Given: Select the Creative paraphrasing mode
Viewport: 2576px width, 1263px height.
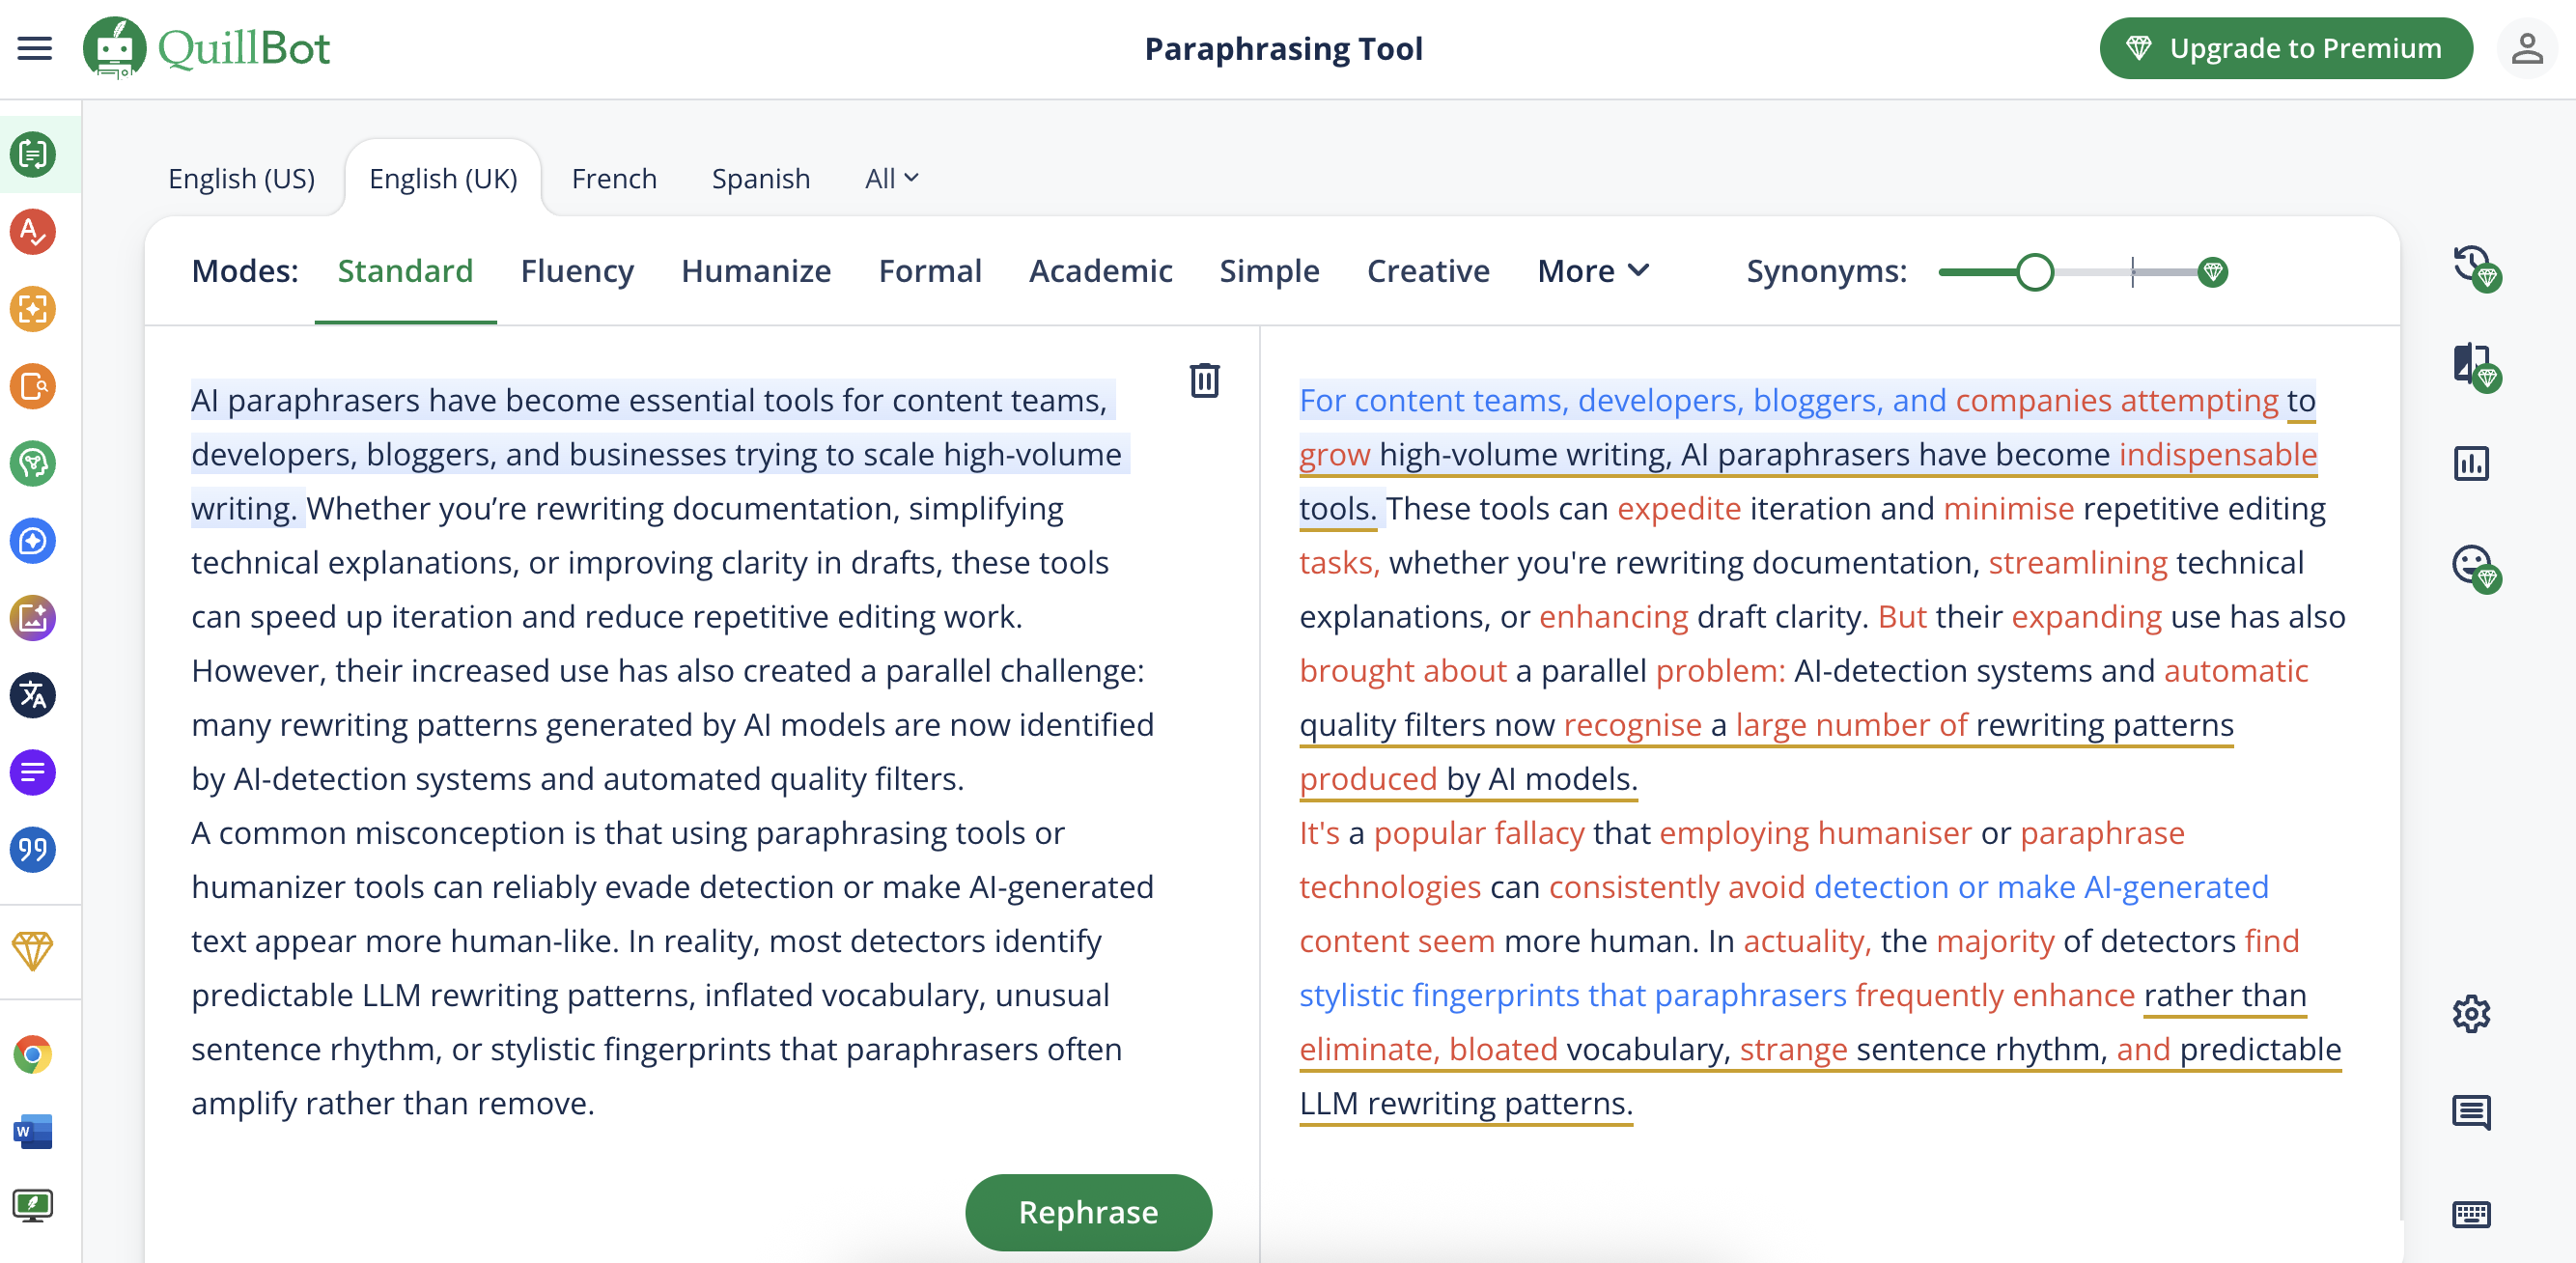Looking at the screenshot, I should (x=1427, y=270).
